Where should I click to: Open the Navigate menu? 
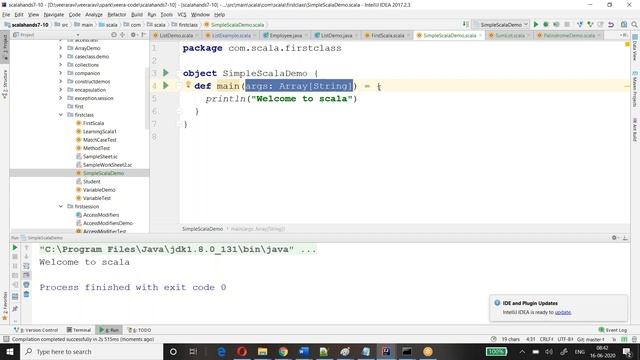pyautogui.click(x=54, y=14)
